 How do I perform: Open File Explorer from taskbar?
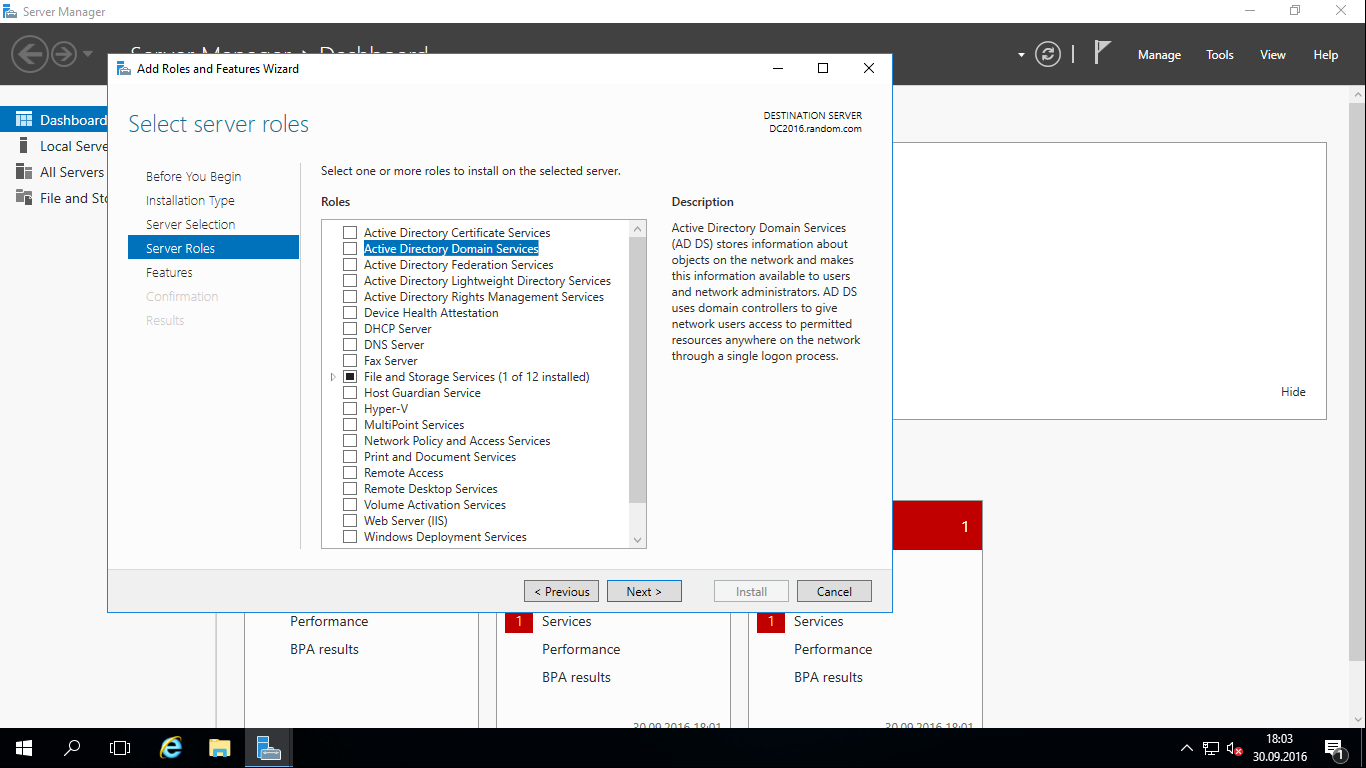(220, 748)
